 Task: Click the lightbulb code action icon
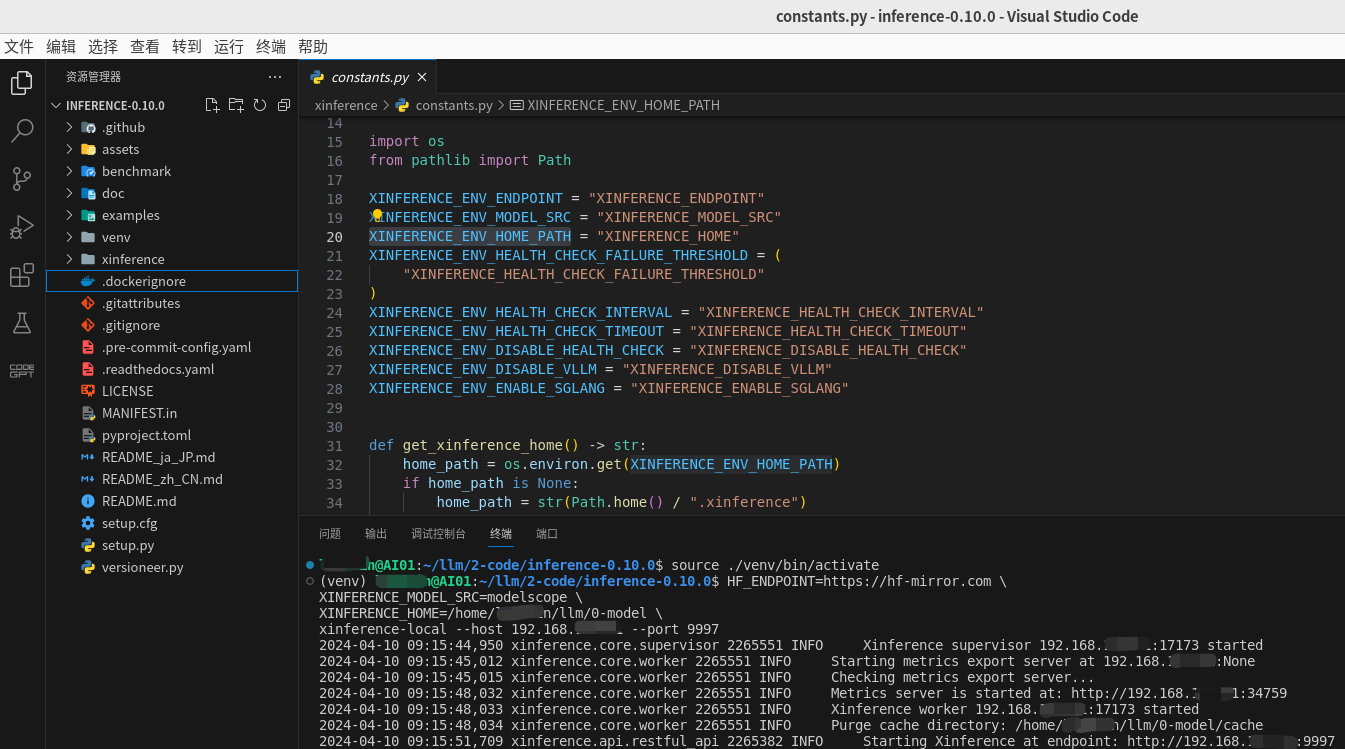(377, 216)
